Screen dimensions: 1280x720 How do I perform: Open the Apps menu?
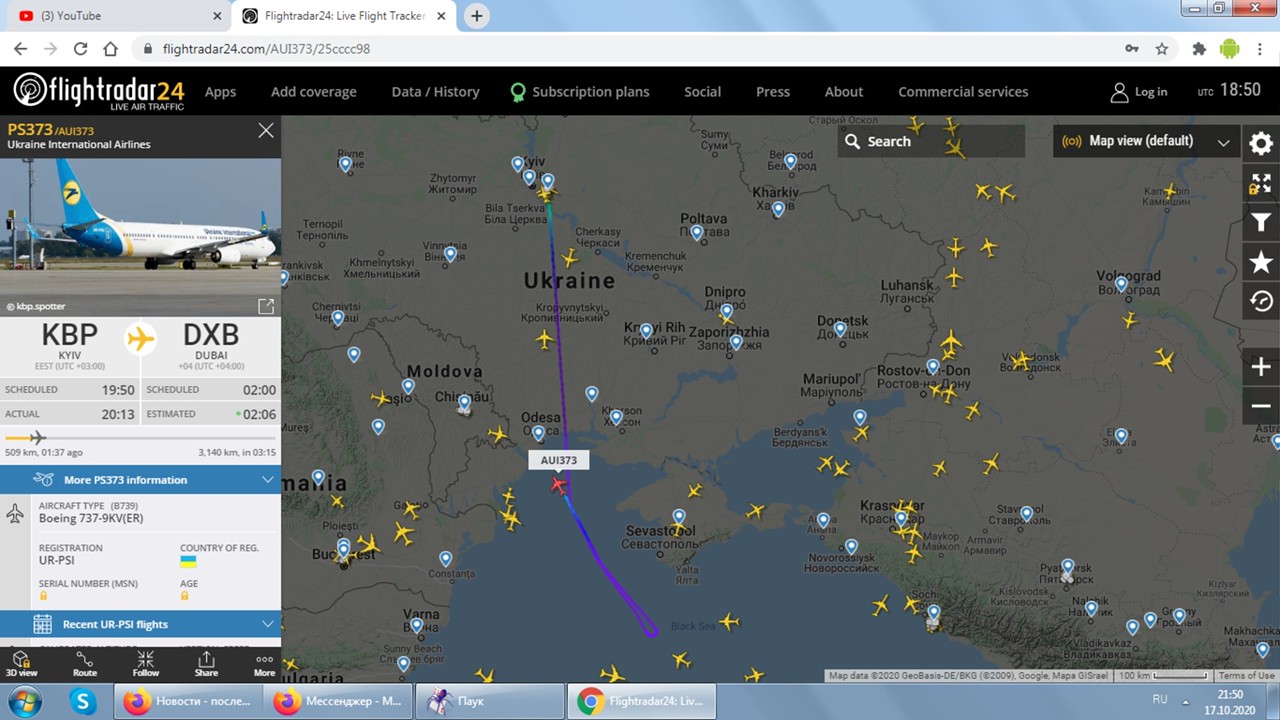coord(220,91)
